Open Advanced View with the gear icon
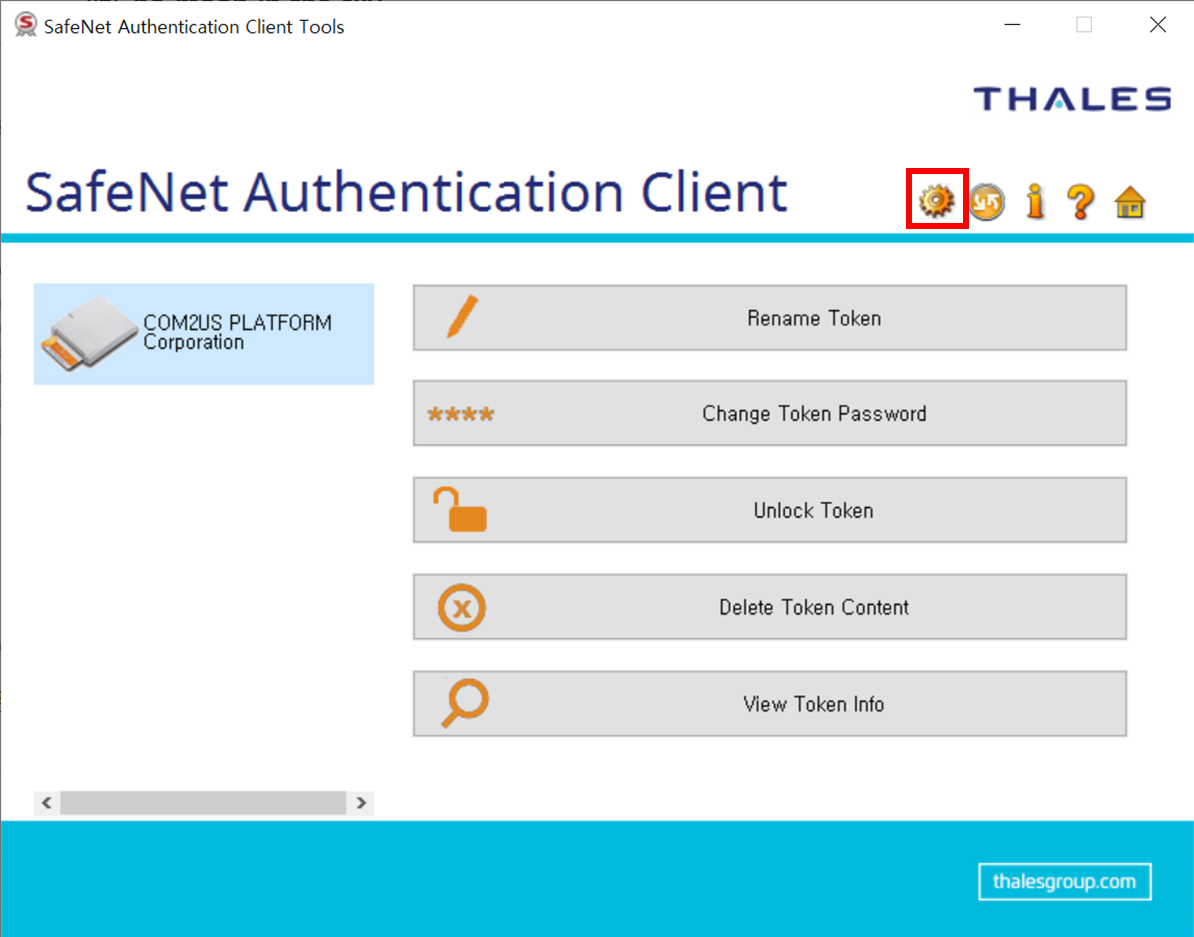Image resolution: width=1194 pixels, height=937 pixels. (x=936, y=201)
